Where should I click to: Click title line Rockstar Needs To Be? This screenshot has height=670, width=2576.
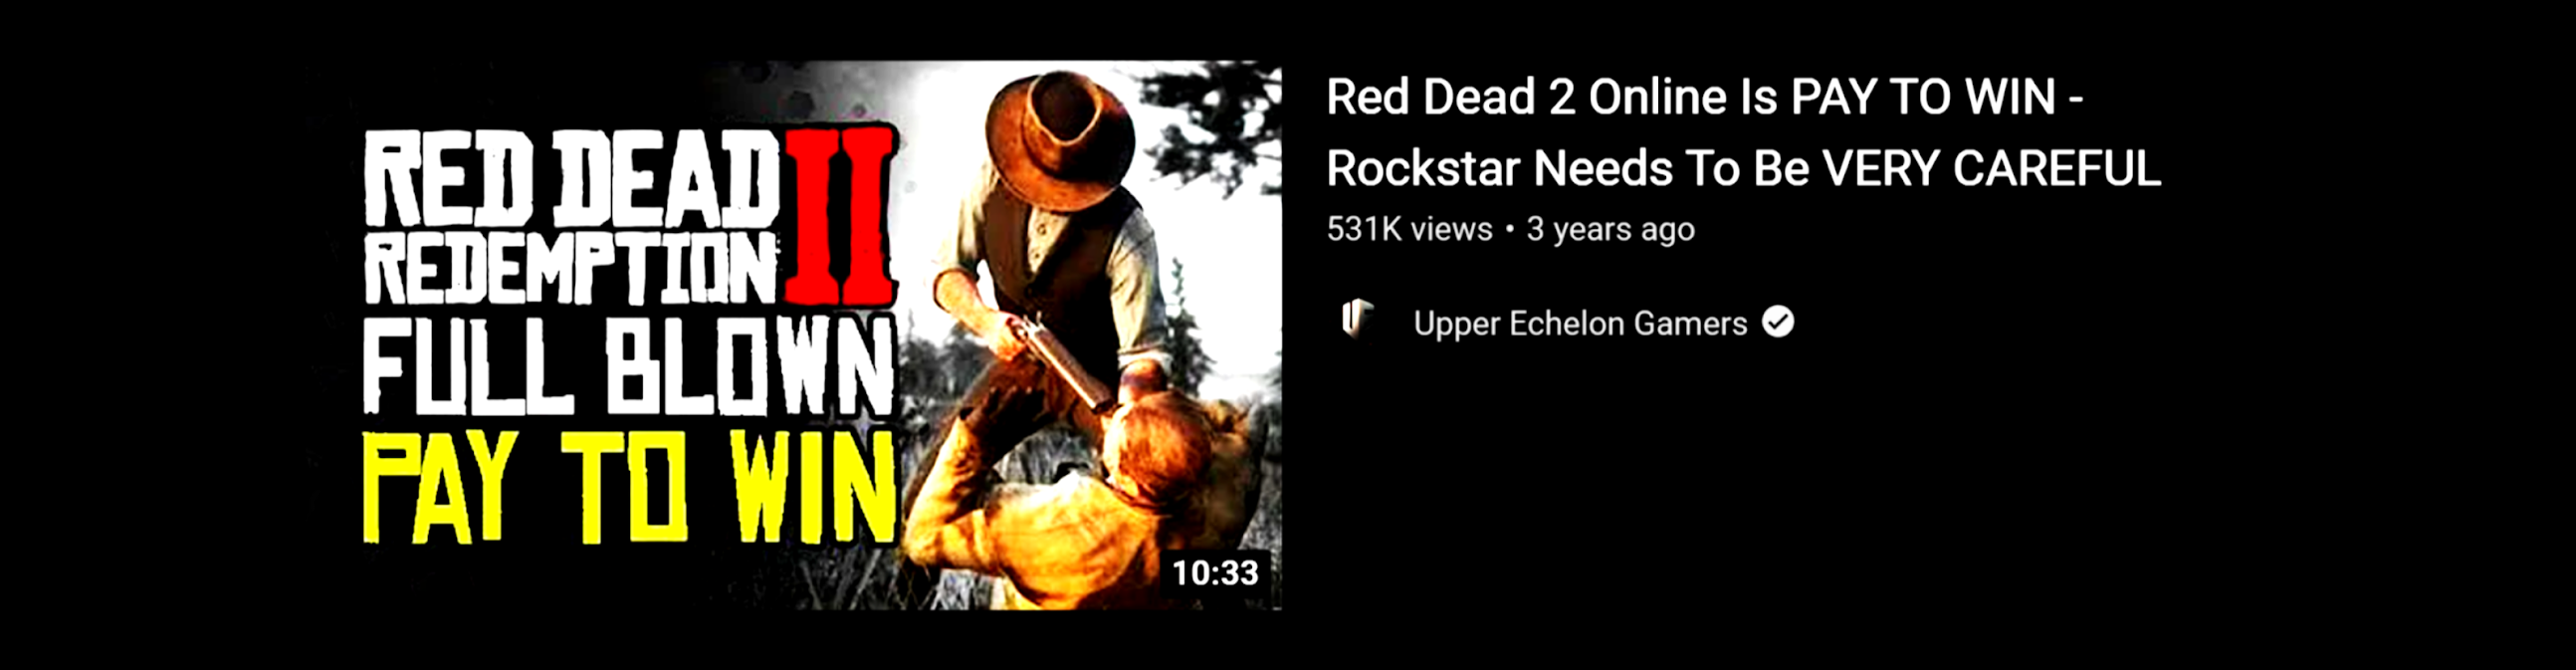1568,169
